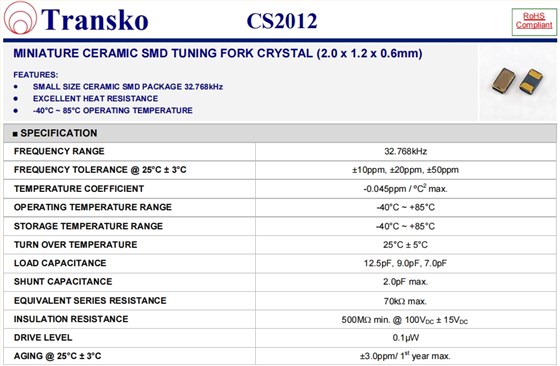This screenshot has height=366, width=560.
Task: Select the ±10ppm, ±20ppm, ±50ppm value
Action: tap(405, 170)
